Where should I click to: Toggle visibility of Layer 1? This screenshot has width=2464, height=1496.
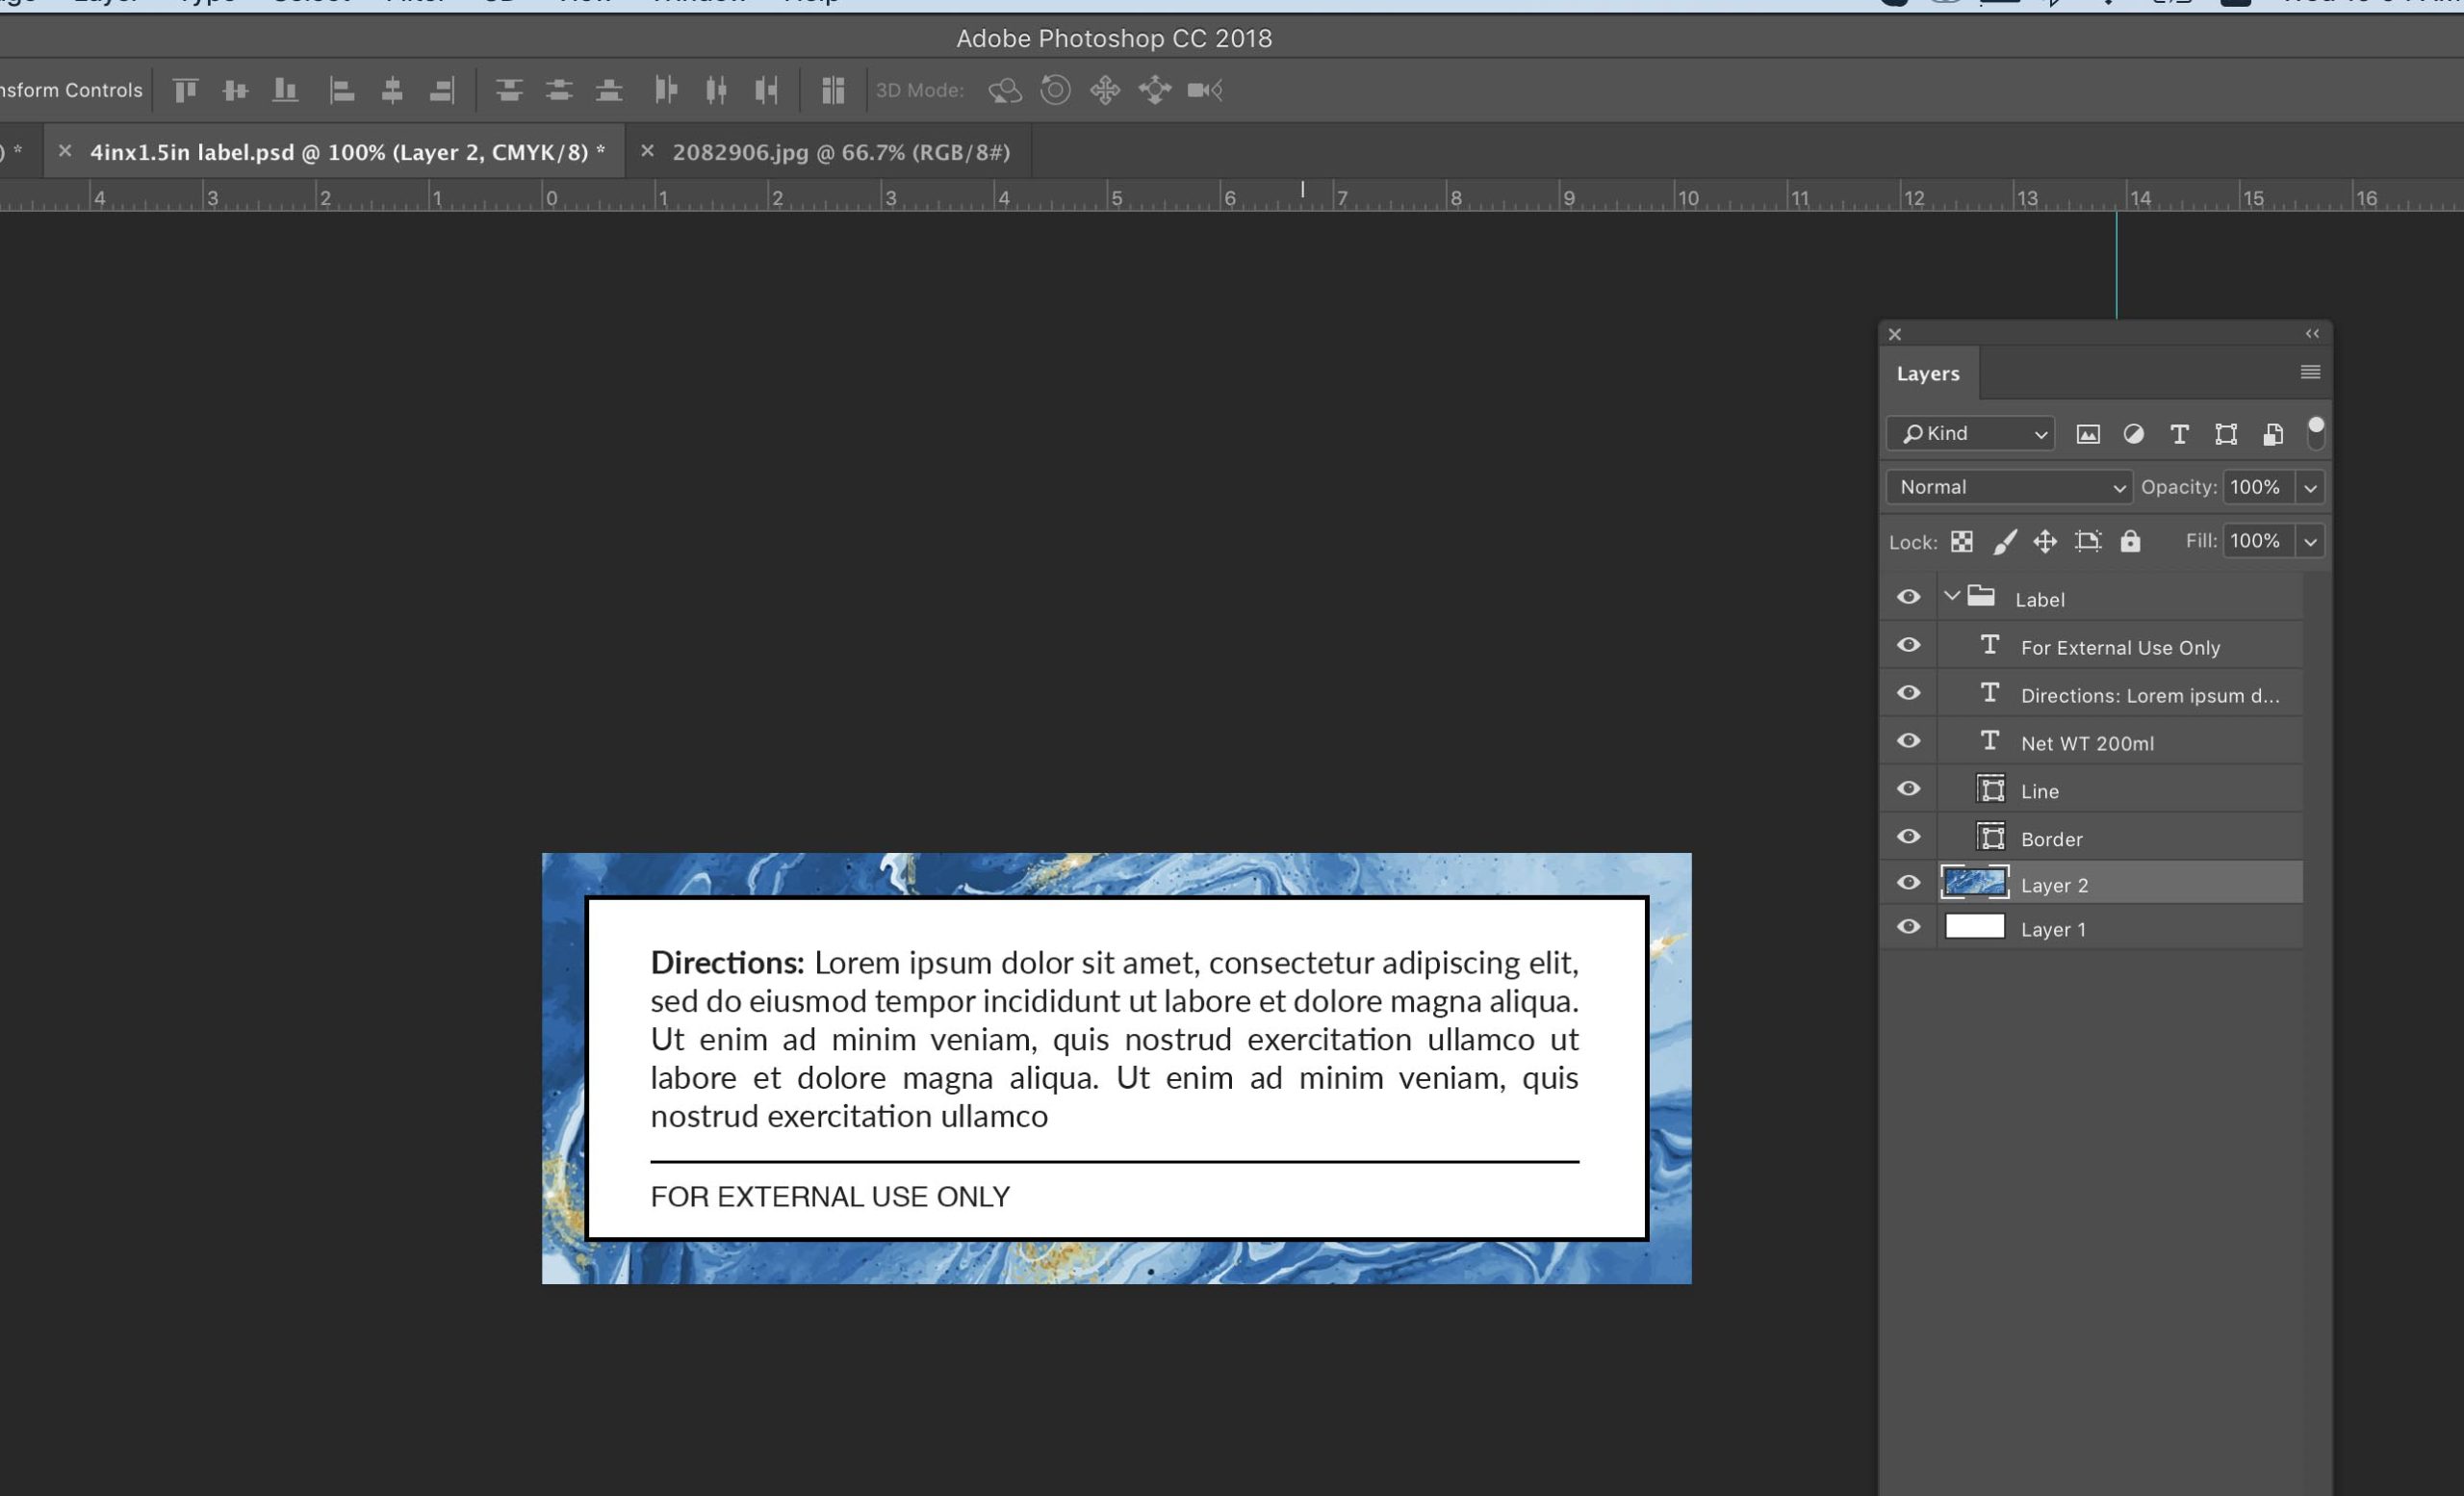coord(1908,928)
